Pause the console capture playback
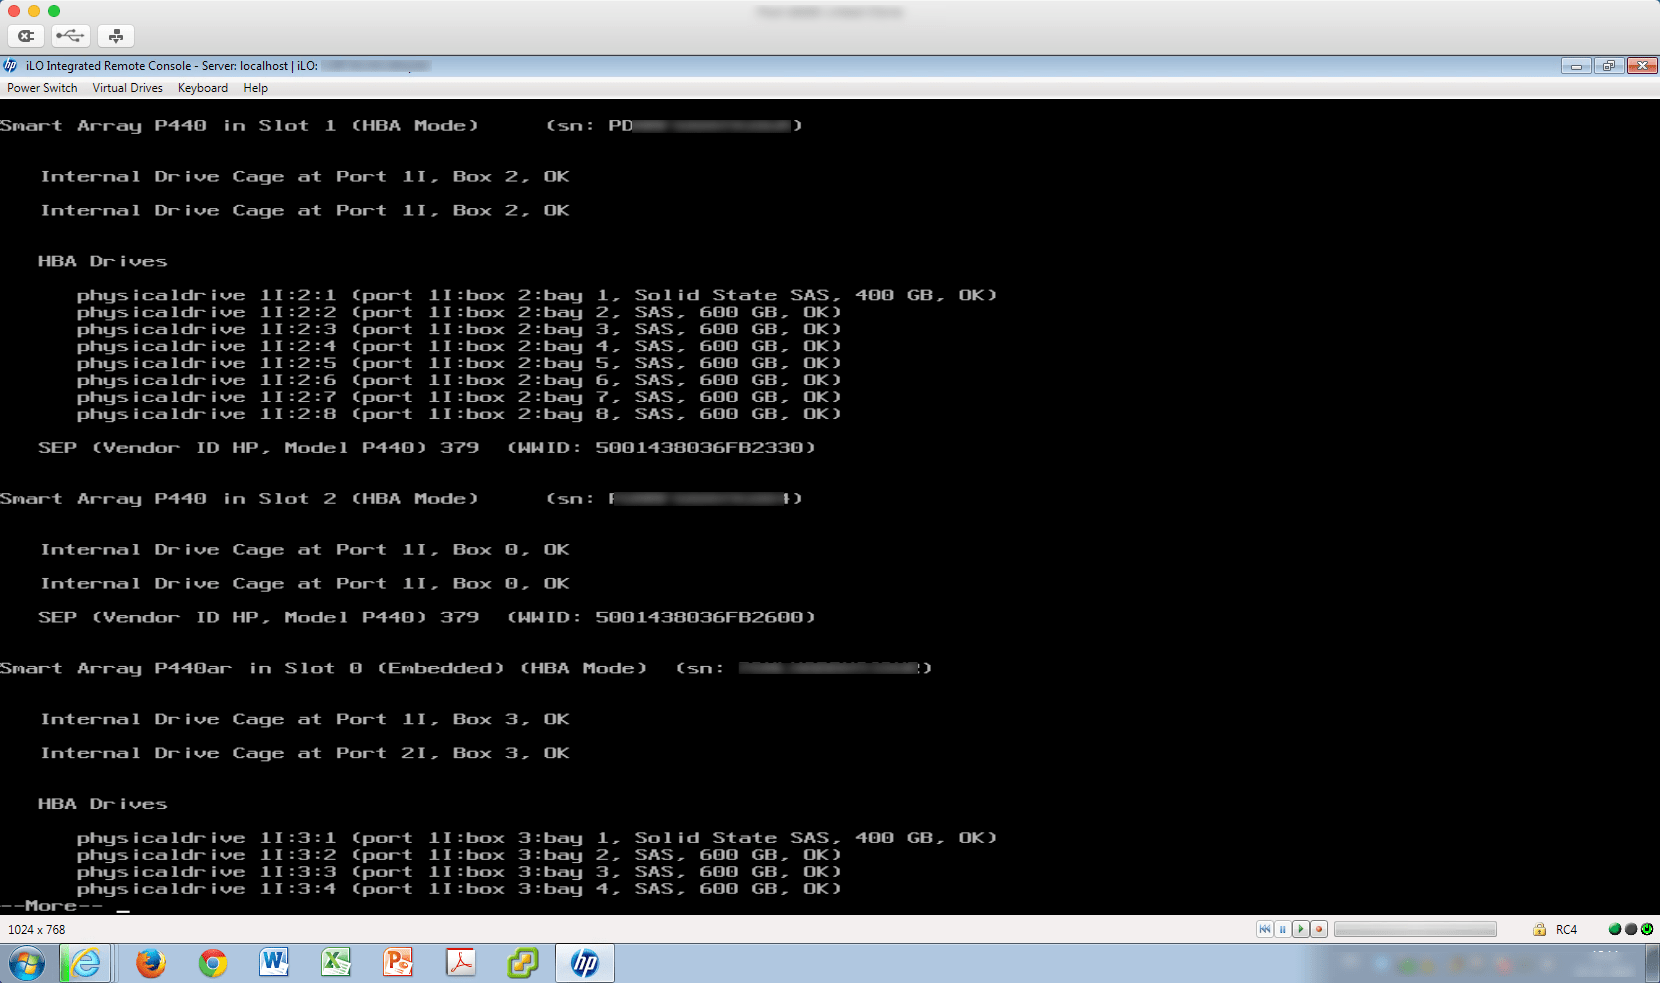The image size is (1660, 983). [1282, 930]
